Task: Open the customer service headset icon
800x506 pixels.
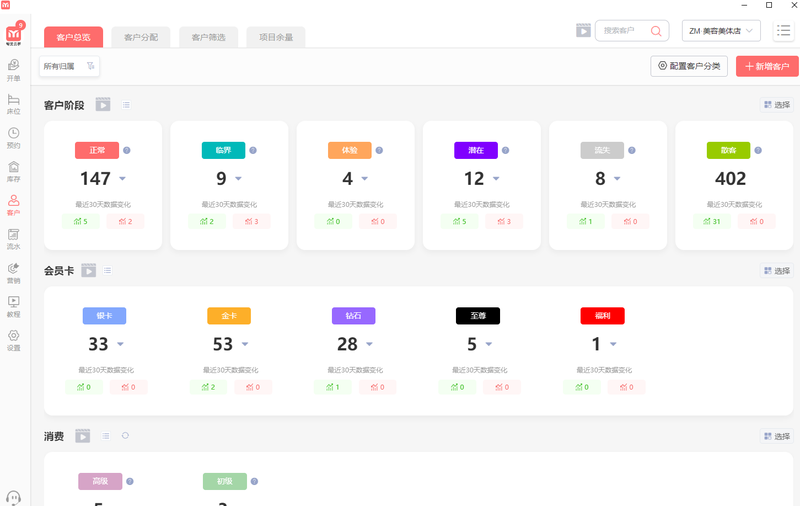Action: point(14,498)
